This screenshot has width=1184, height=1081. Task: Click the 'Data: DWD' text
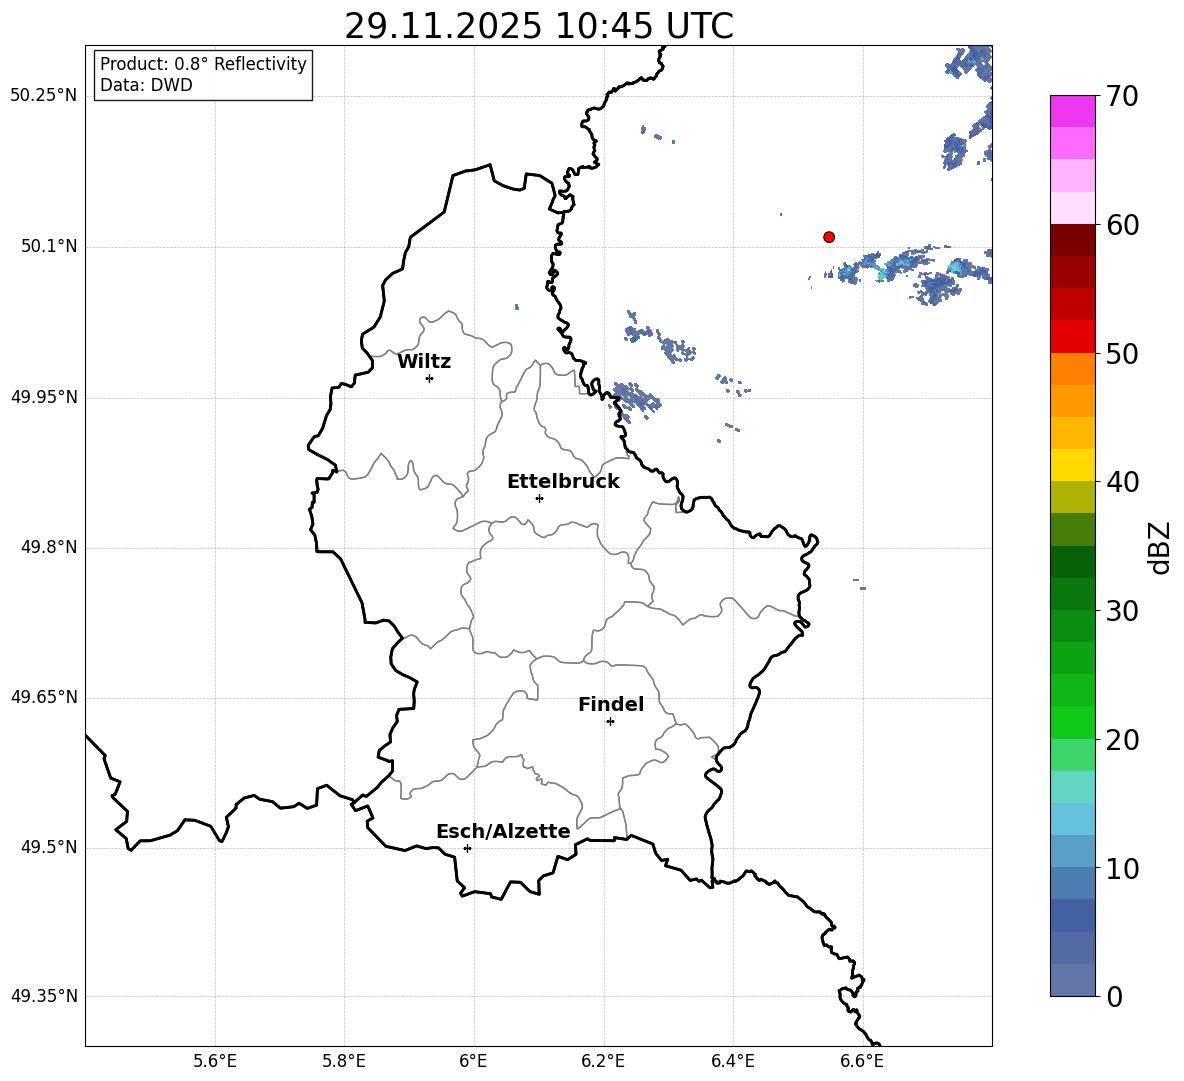click(x=146, y=85)
